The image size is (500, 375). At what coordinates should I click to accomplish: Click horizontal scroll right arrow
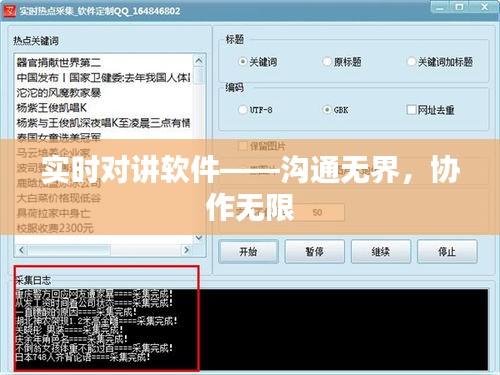(186, 250)
